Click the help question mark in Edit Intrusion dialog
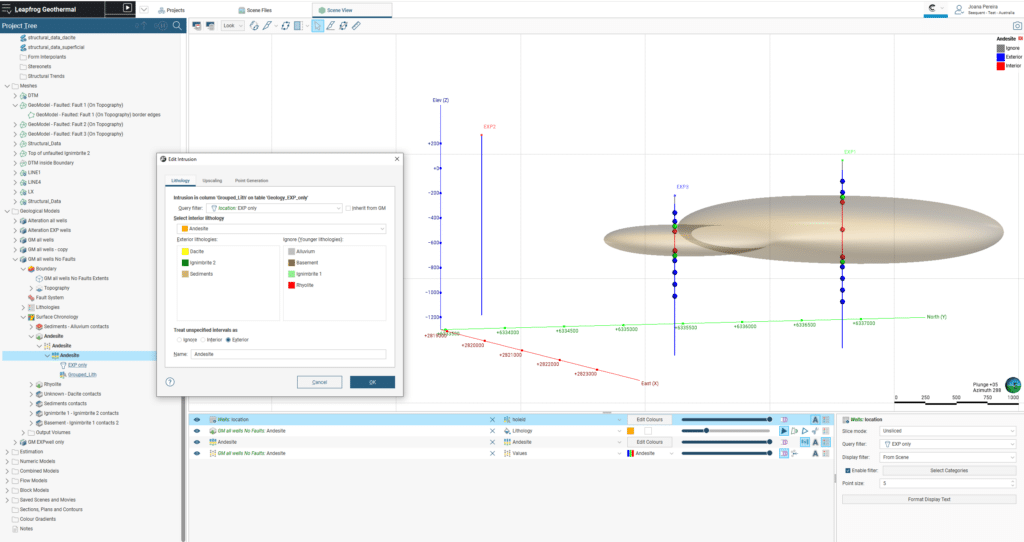 point(170,382)
